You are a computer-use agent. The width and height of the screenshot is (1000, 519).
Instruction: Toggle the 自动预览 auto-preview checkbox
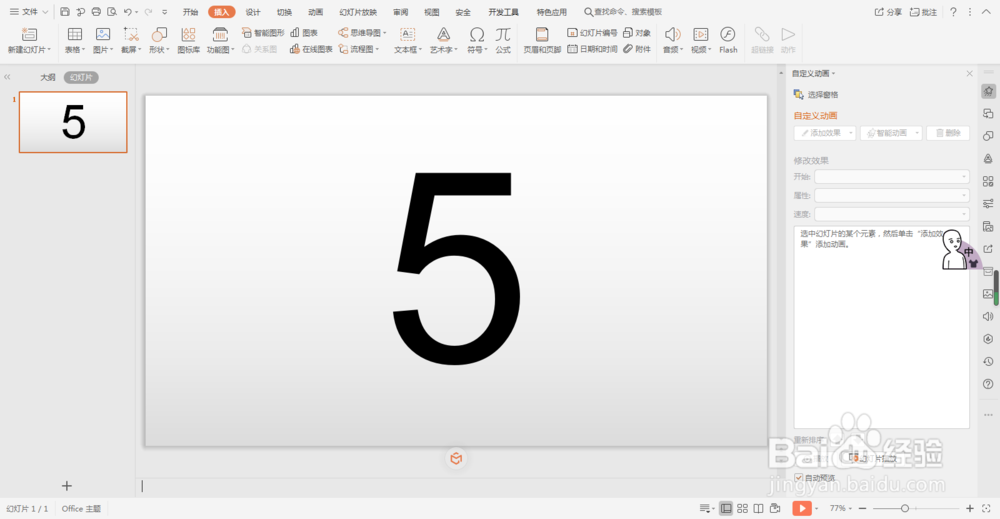tap(798, 478)
